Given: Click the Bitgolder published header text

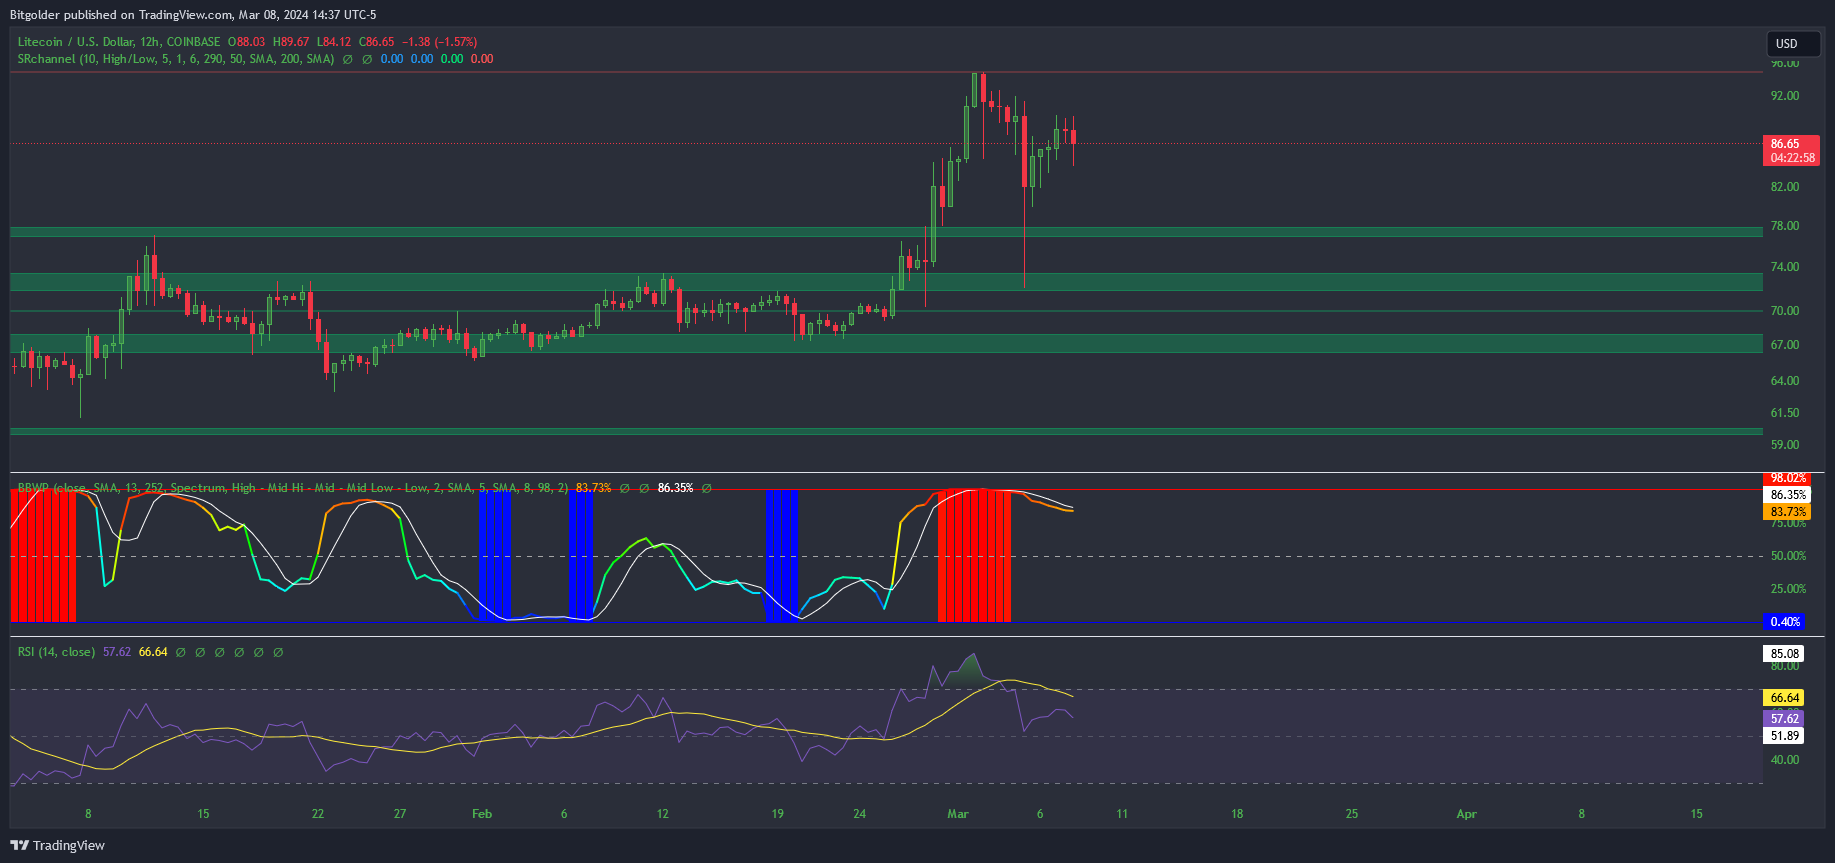Looking at the screenshot, I should (x=193, y=14).
